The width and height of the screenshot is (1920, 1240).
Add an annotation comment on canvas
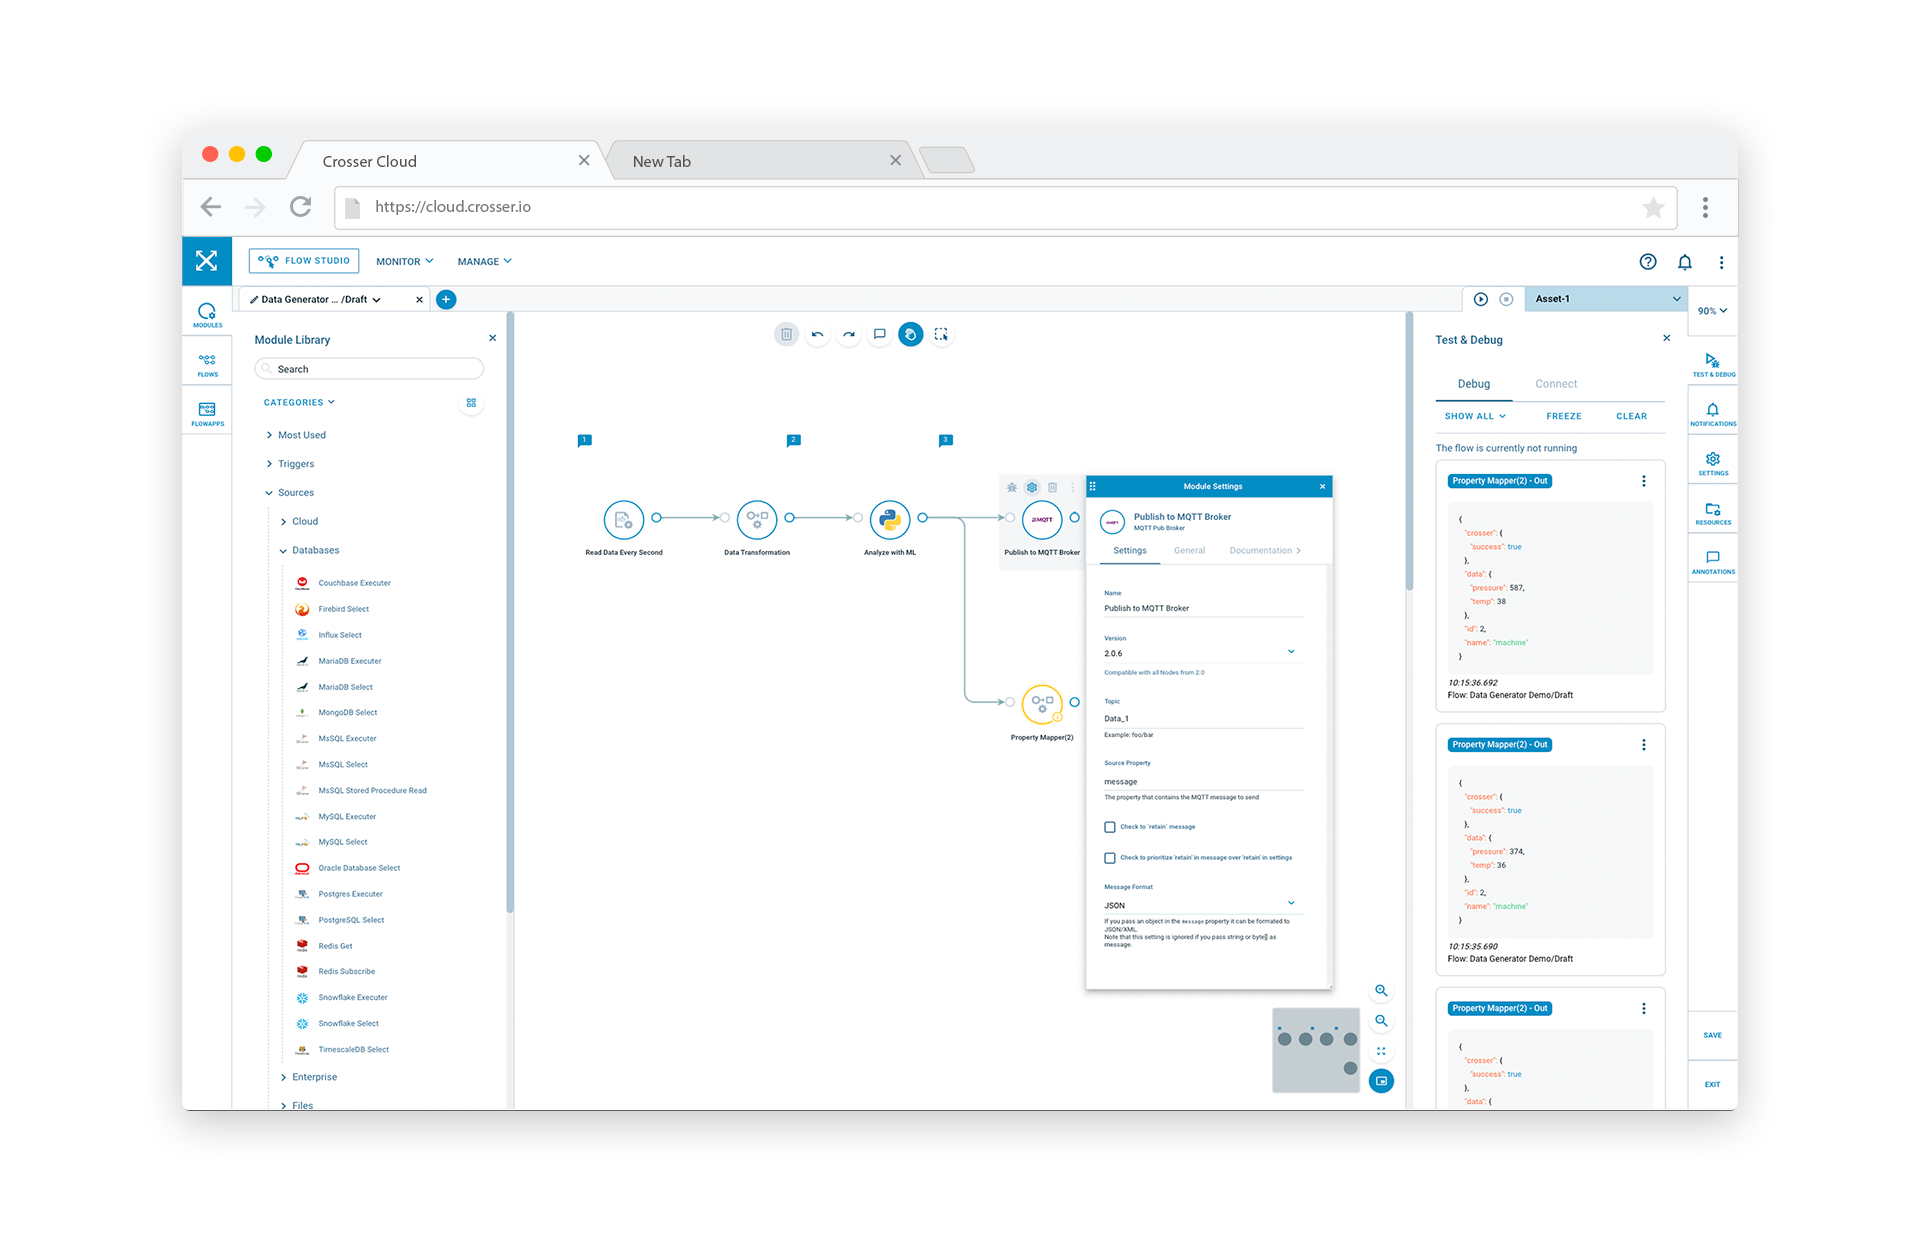click(880, 334)
